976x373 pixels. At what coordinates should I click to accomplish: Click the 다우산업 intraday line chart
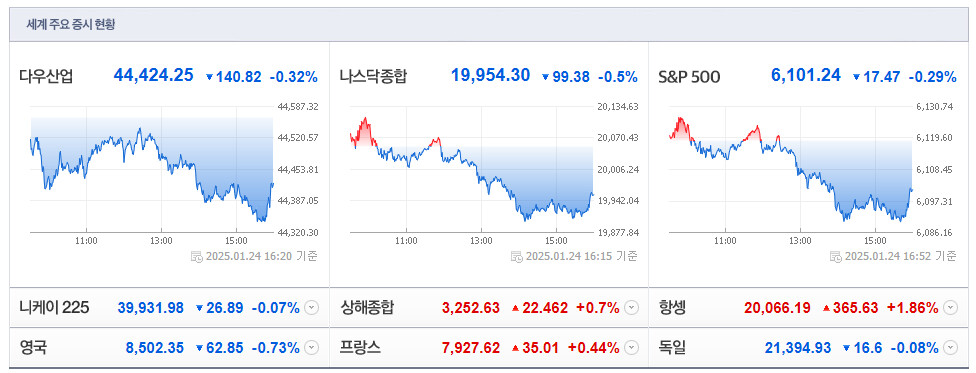pos(152,169)
